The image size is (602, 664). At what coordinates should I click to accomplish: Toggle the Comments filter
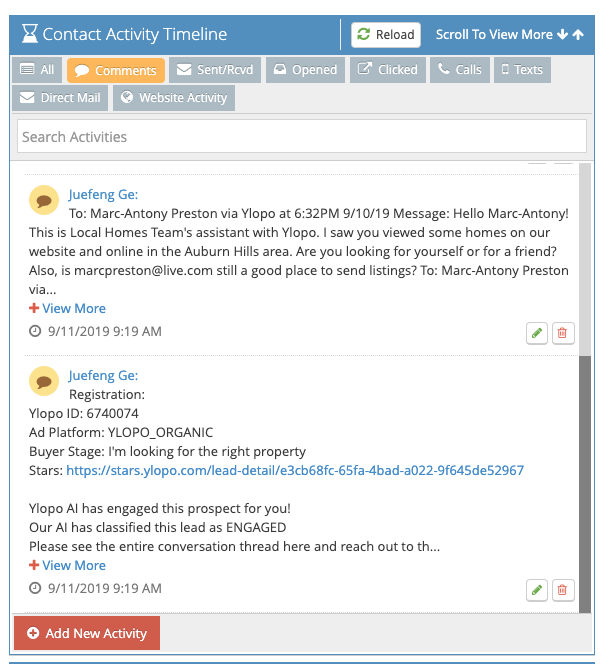click(115, 70)
